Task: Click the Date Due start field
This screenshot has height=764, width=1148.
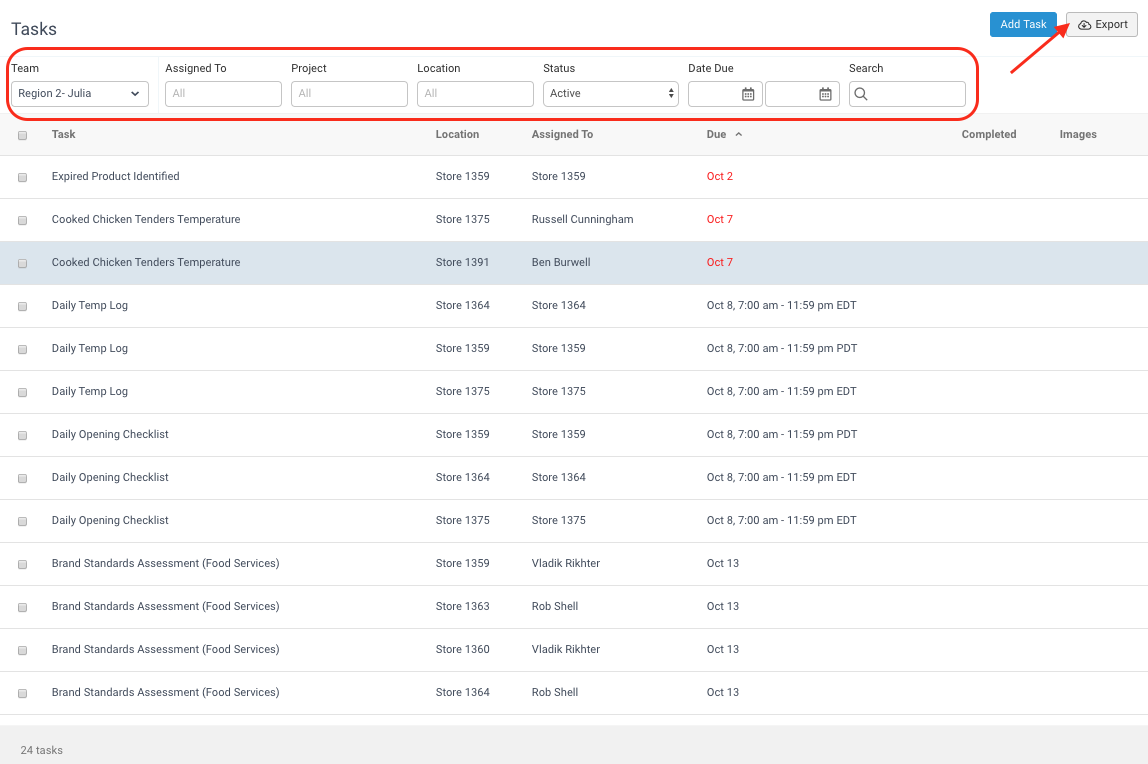Action: pos(726,94)
